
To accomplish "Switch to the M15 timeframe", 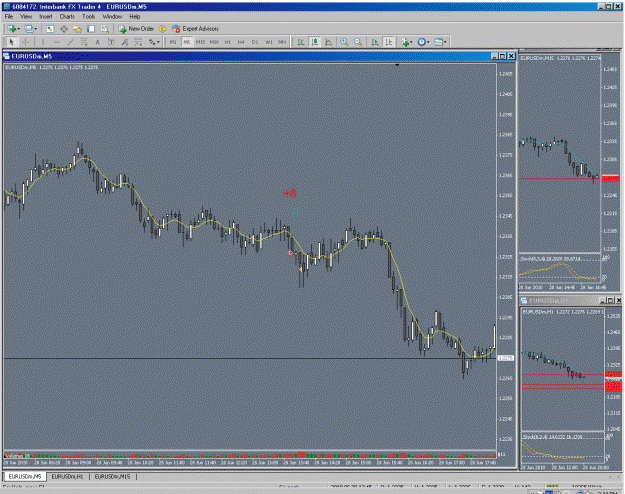I will 200,42.
